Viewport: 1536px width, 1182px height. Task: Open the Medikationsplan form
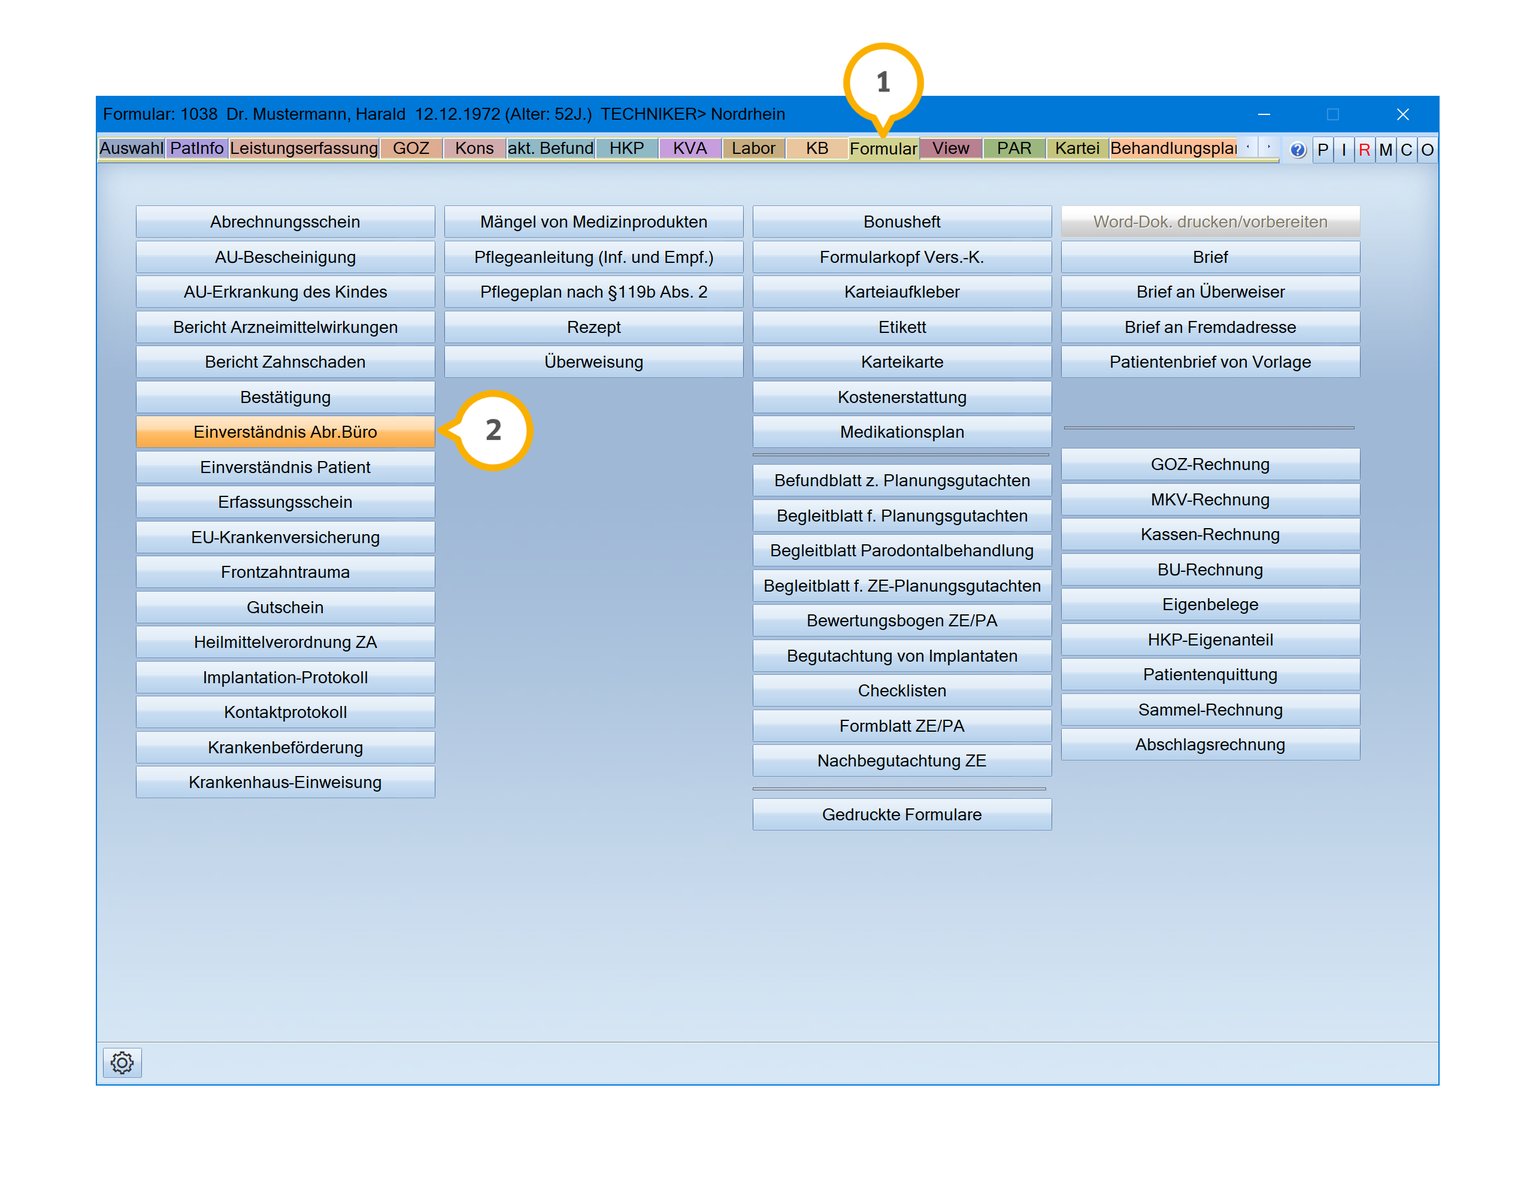click(x=901, y=432)
